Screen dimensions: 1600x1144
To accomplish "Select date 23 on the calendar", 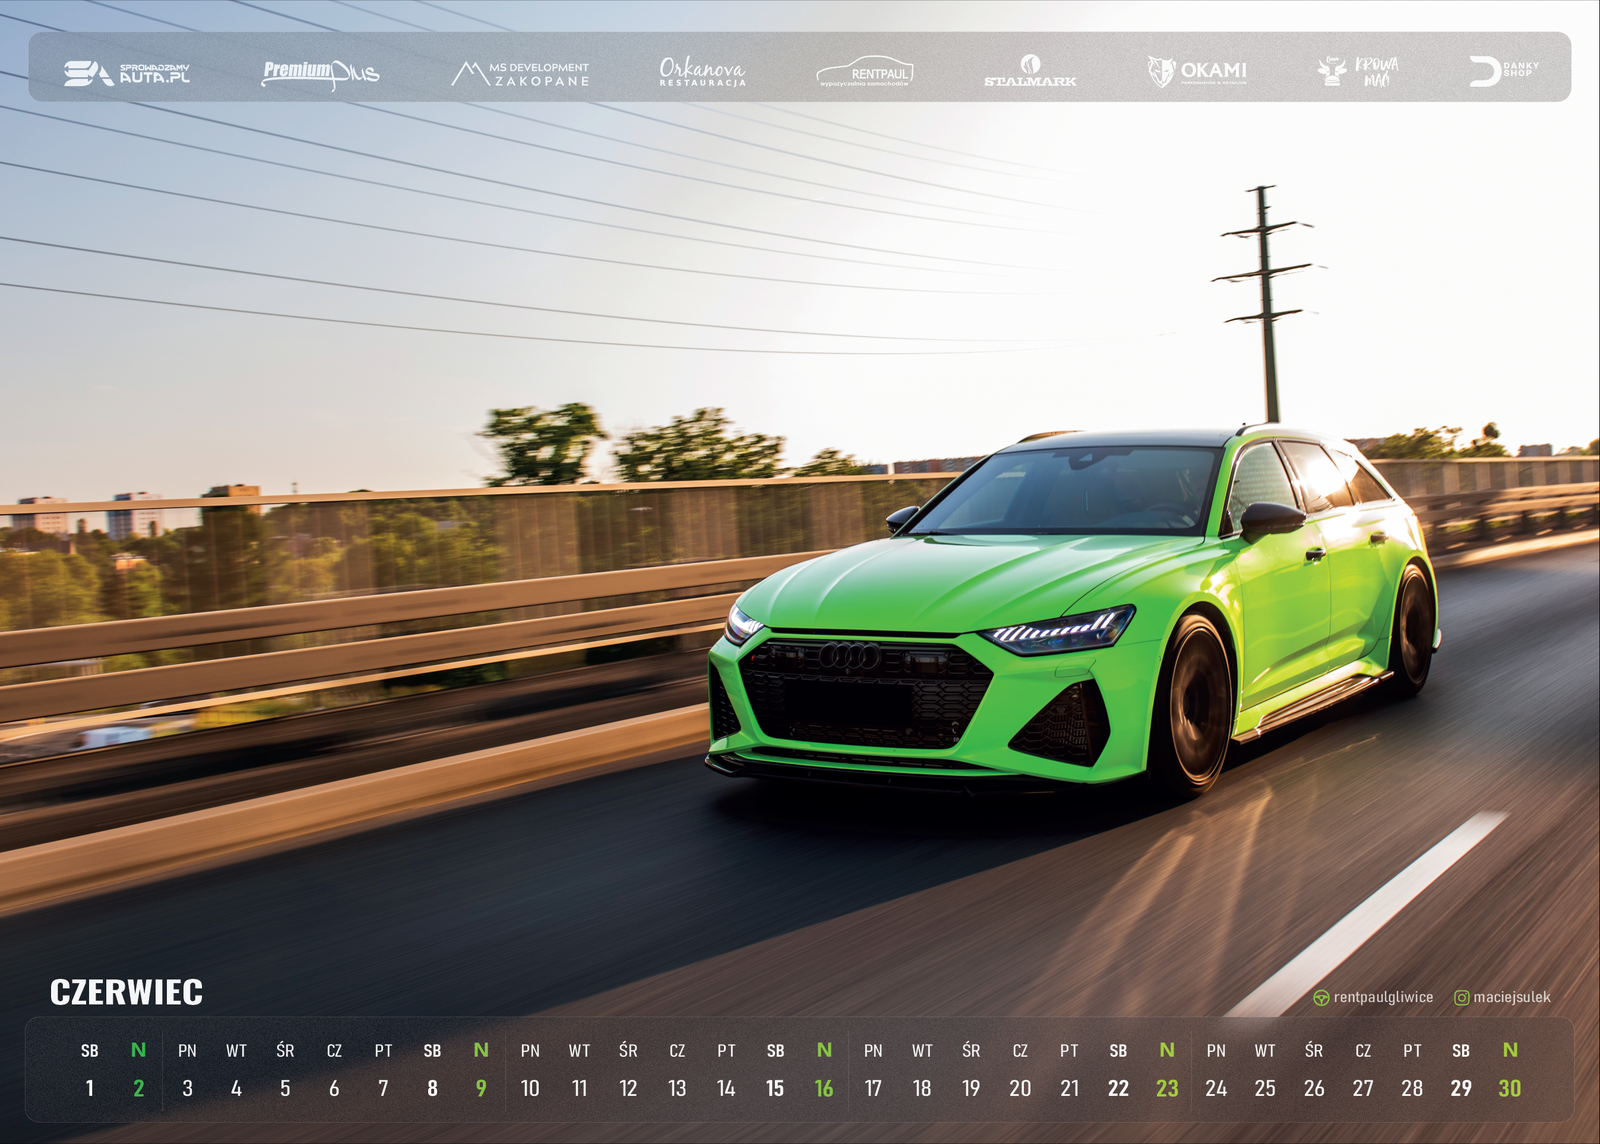I will point(1167,1088).
